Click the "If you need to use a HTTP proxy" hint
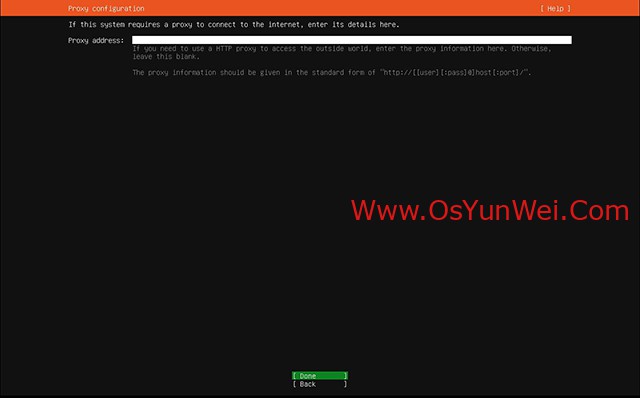640x398 pixels. coord(342,53)
